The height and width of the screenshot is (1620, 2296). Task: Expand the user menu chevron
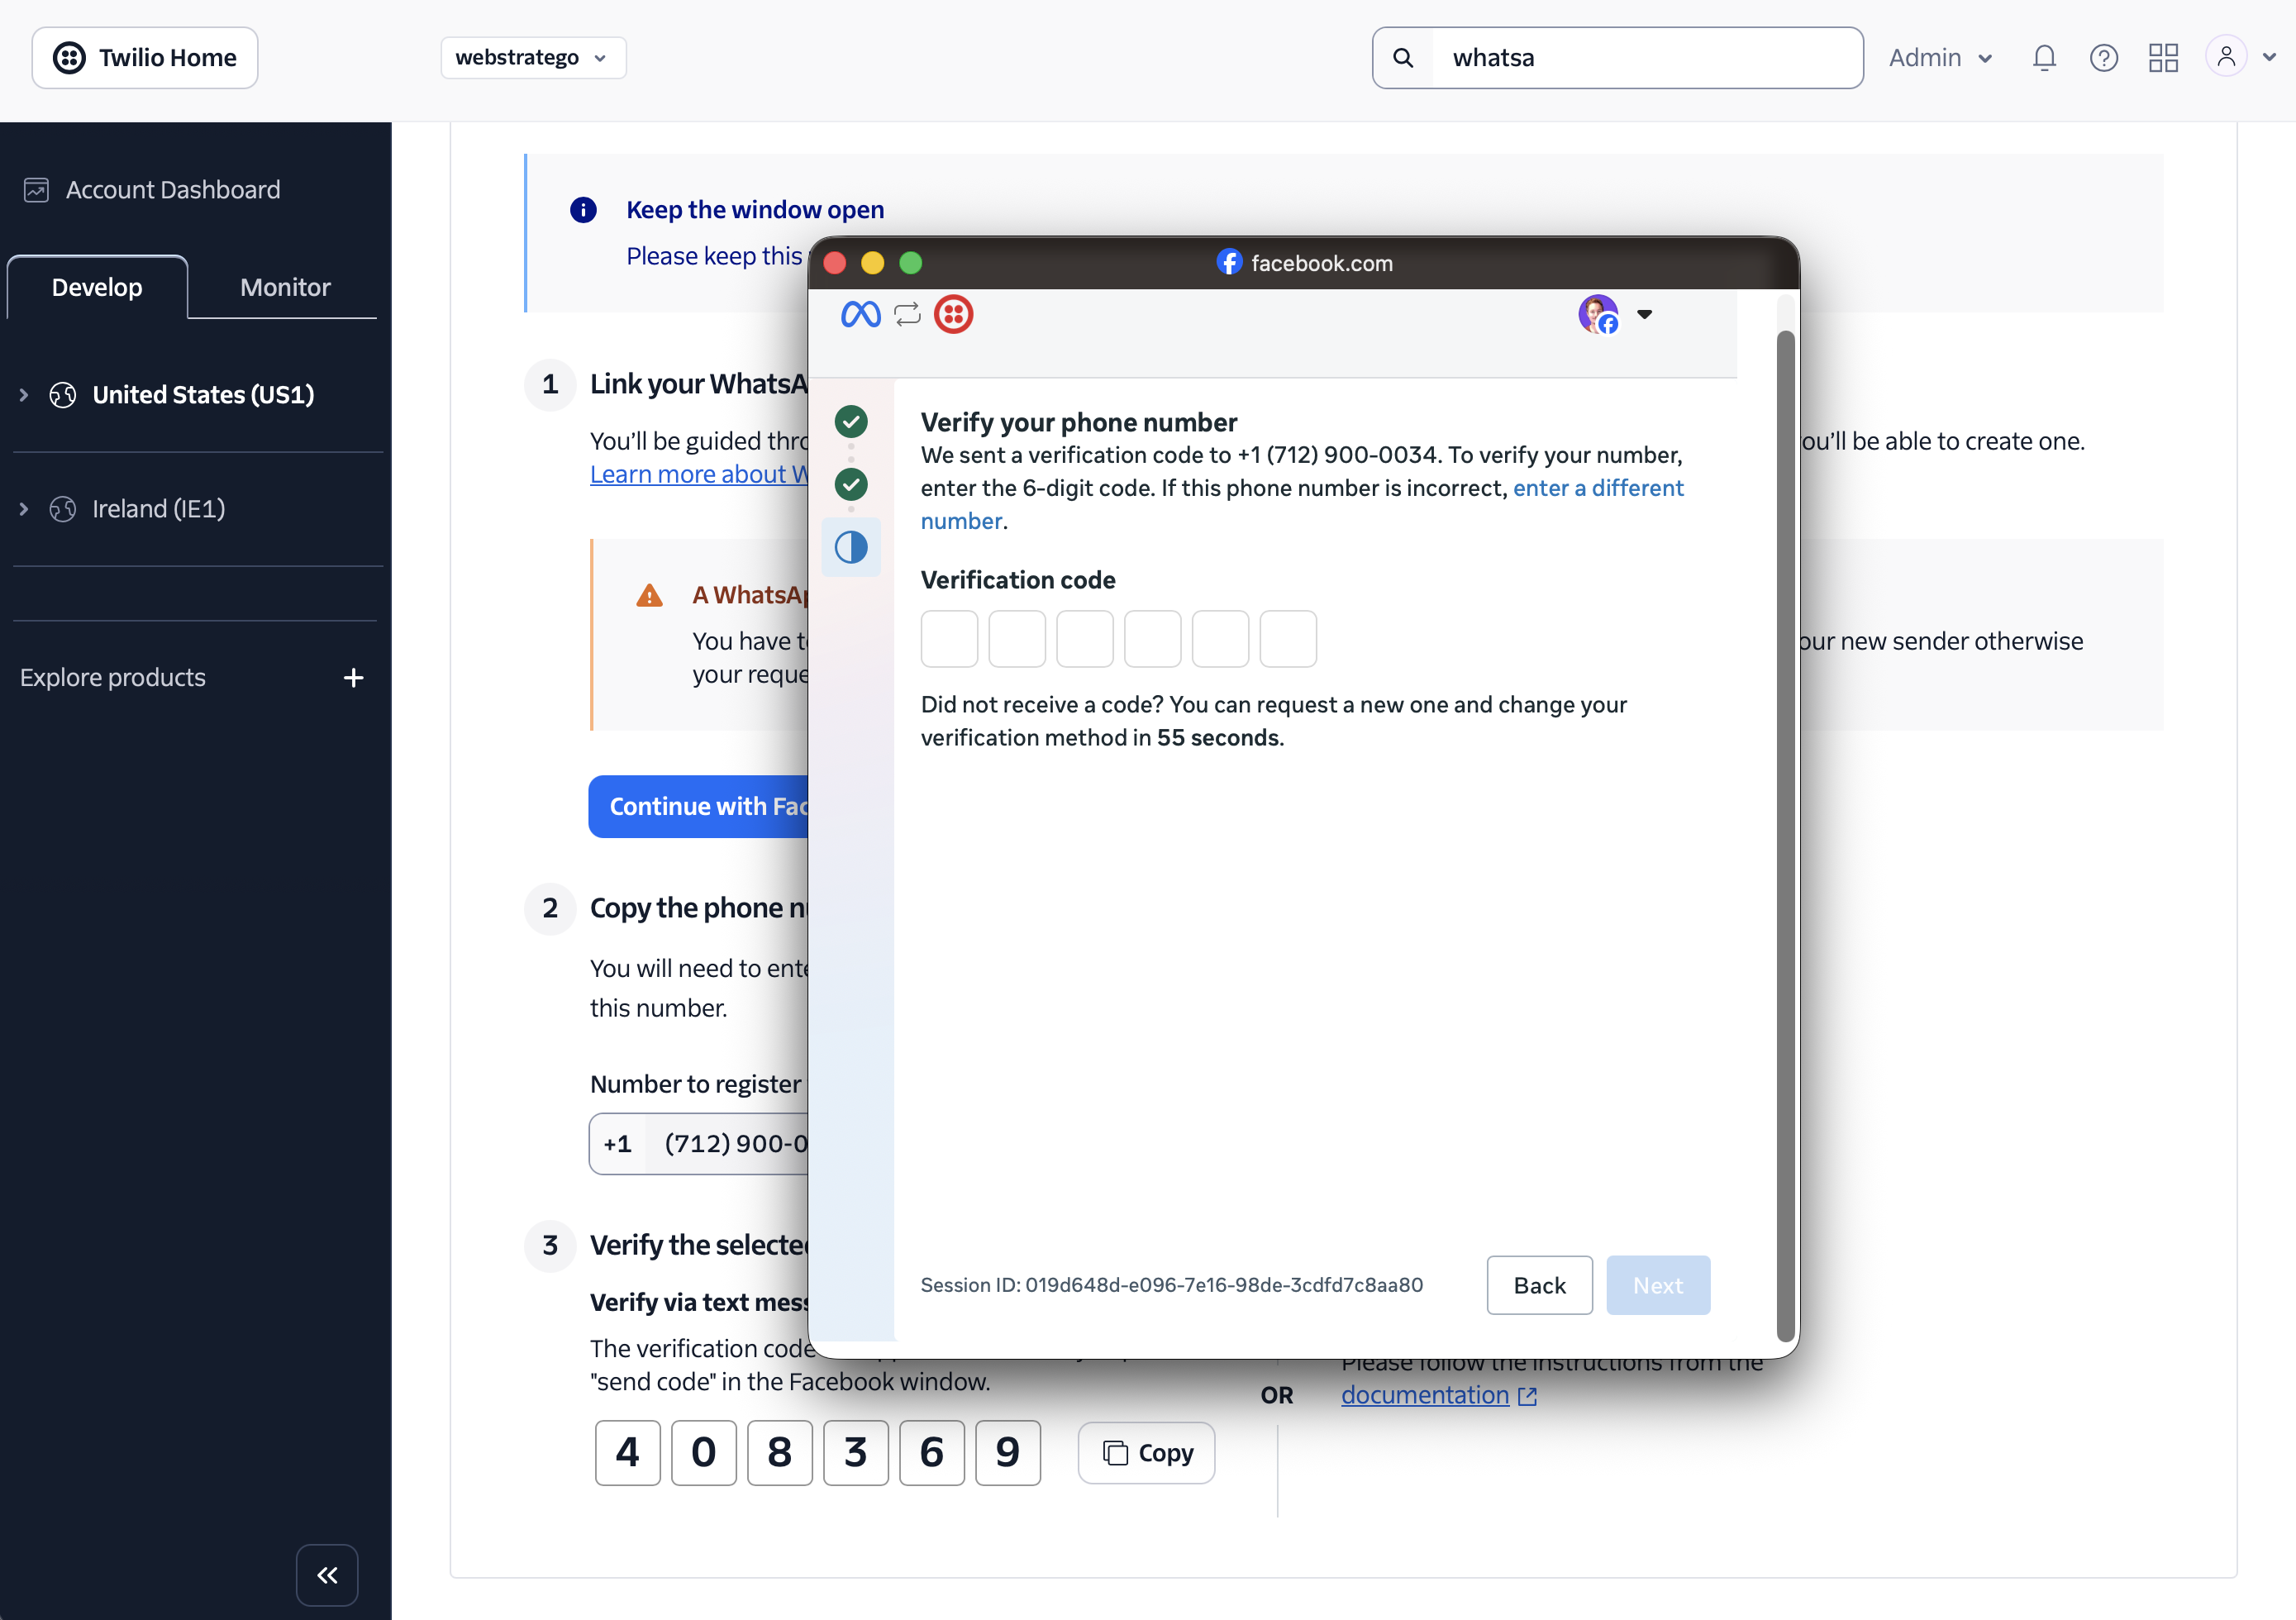click(x=2269, y=58)
